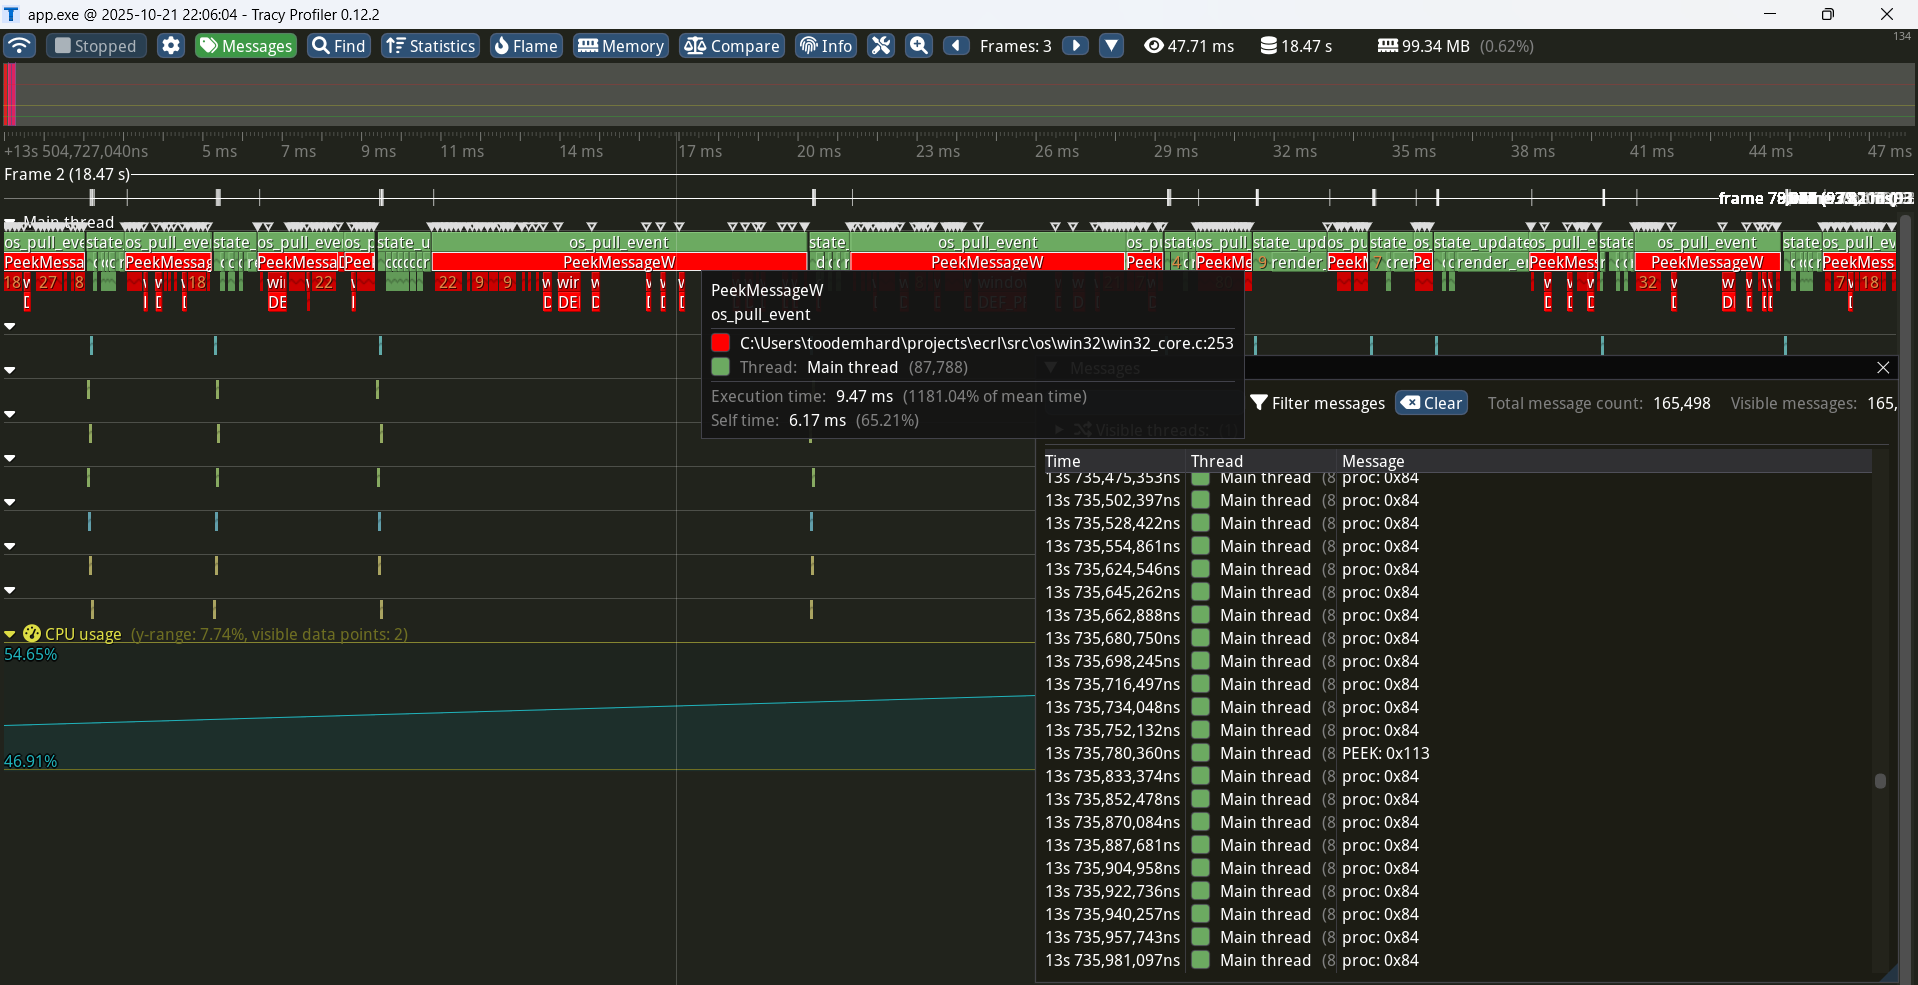Open the wrench and screwdriver tools menu
Screen dimensions: 1918x985
(880, 46)
